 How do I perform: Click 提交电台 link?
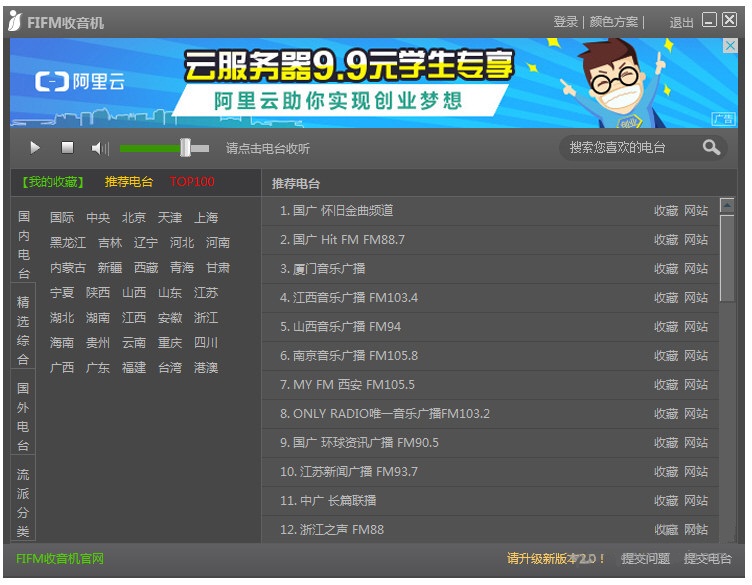point(708,559)
